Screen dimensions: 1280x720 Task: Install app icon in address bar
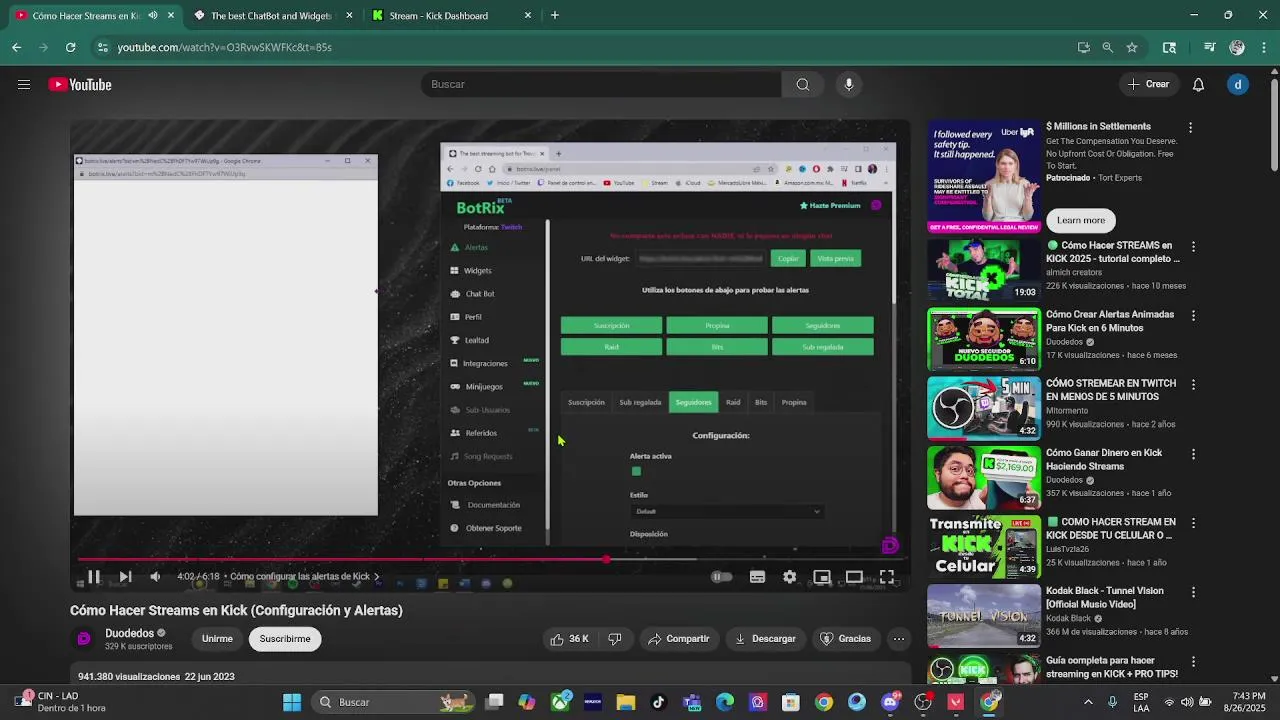pyautogui.click(x=1083, y=47)
